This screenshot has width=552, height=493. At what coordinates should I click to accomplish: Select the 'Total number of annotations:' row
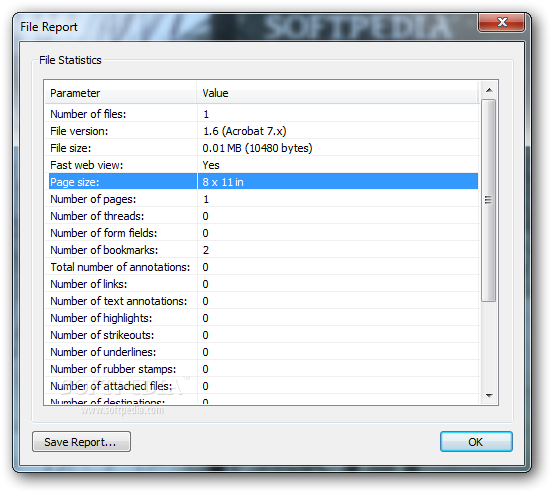click(x=262, y=267)
